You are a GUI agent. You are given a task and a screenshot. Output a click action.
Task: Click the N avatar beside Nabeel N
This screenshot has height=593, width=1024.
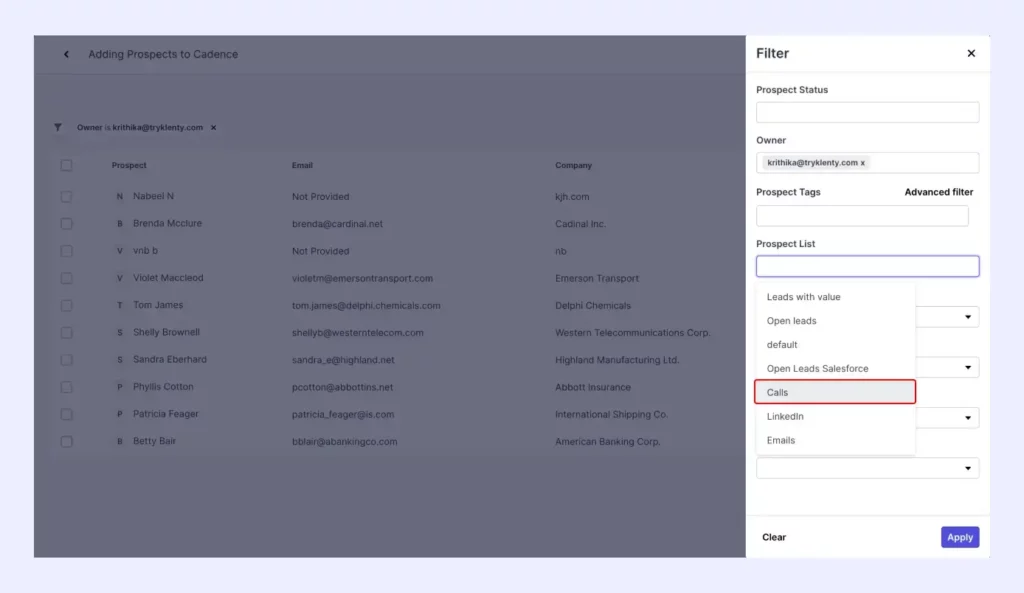120,197
